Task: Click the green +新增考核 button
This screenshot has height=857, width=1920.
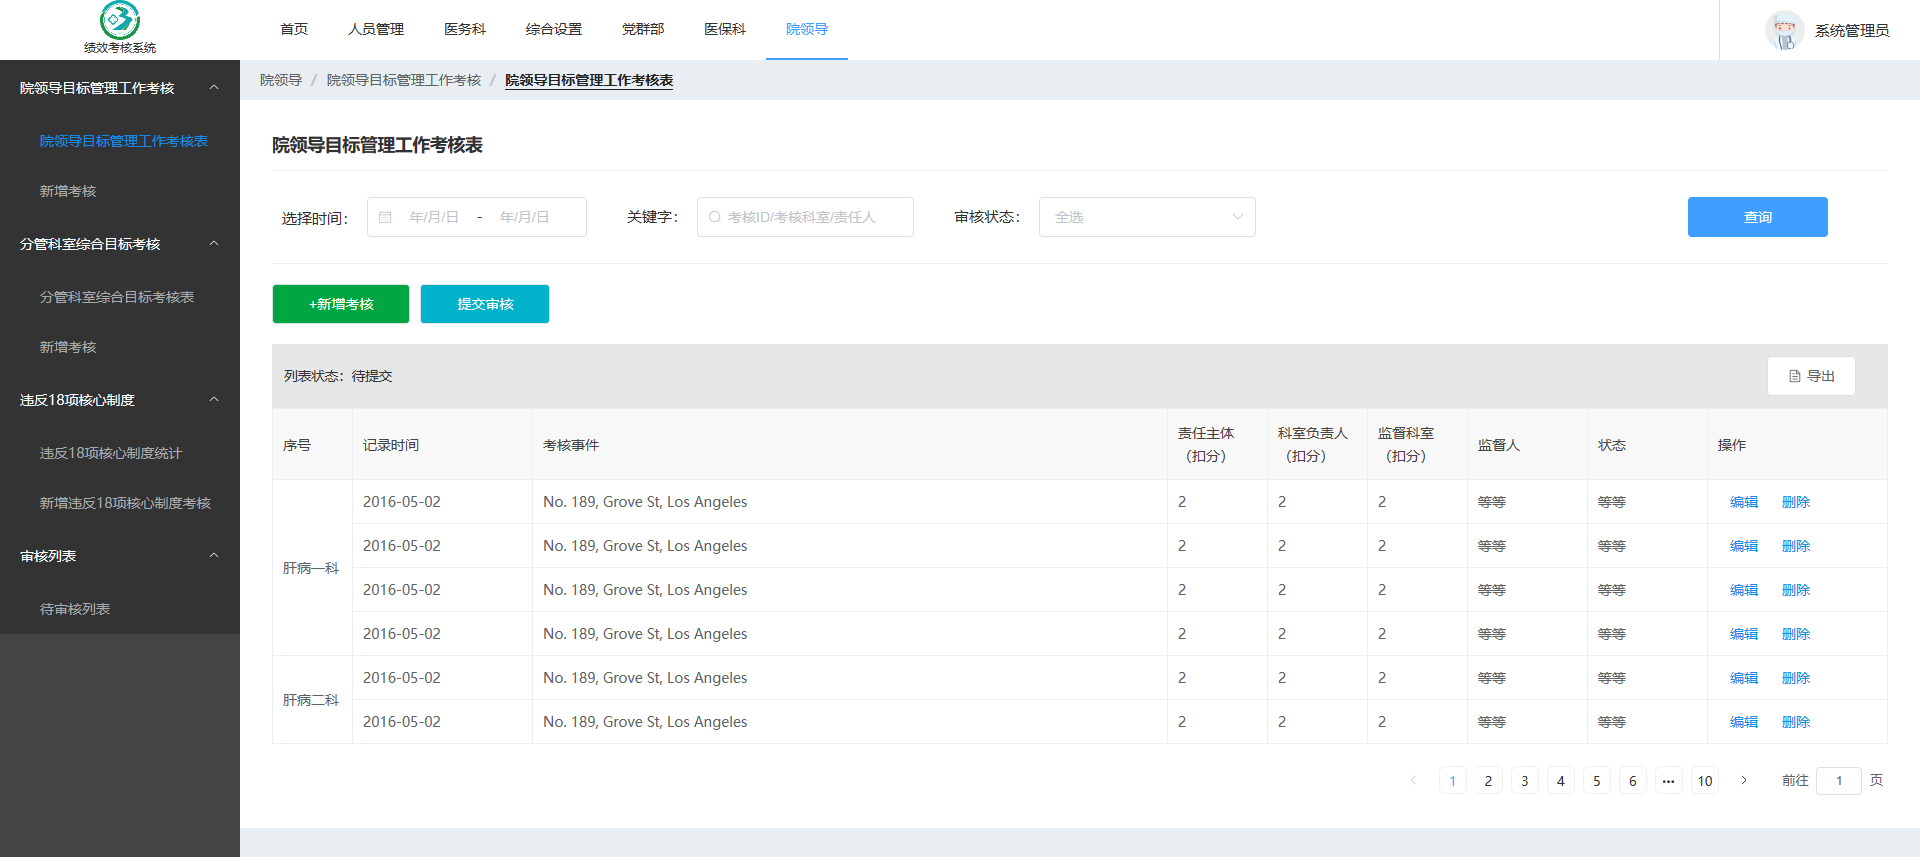Action: 341,304
